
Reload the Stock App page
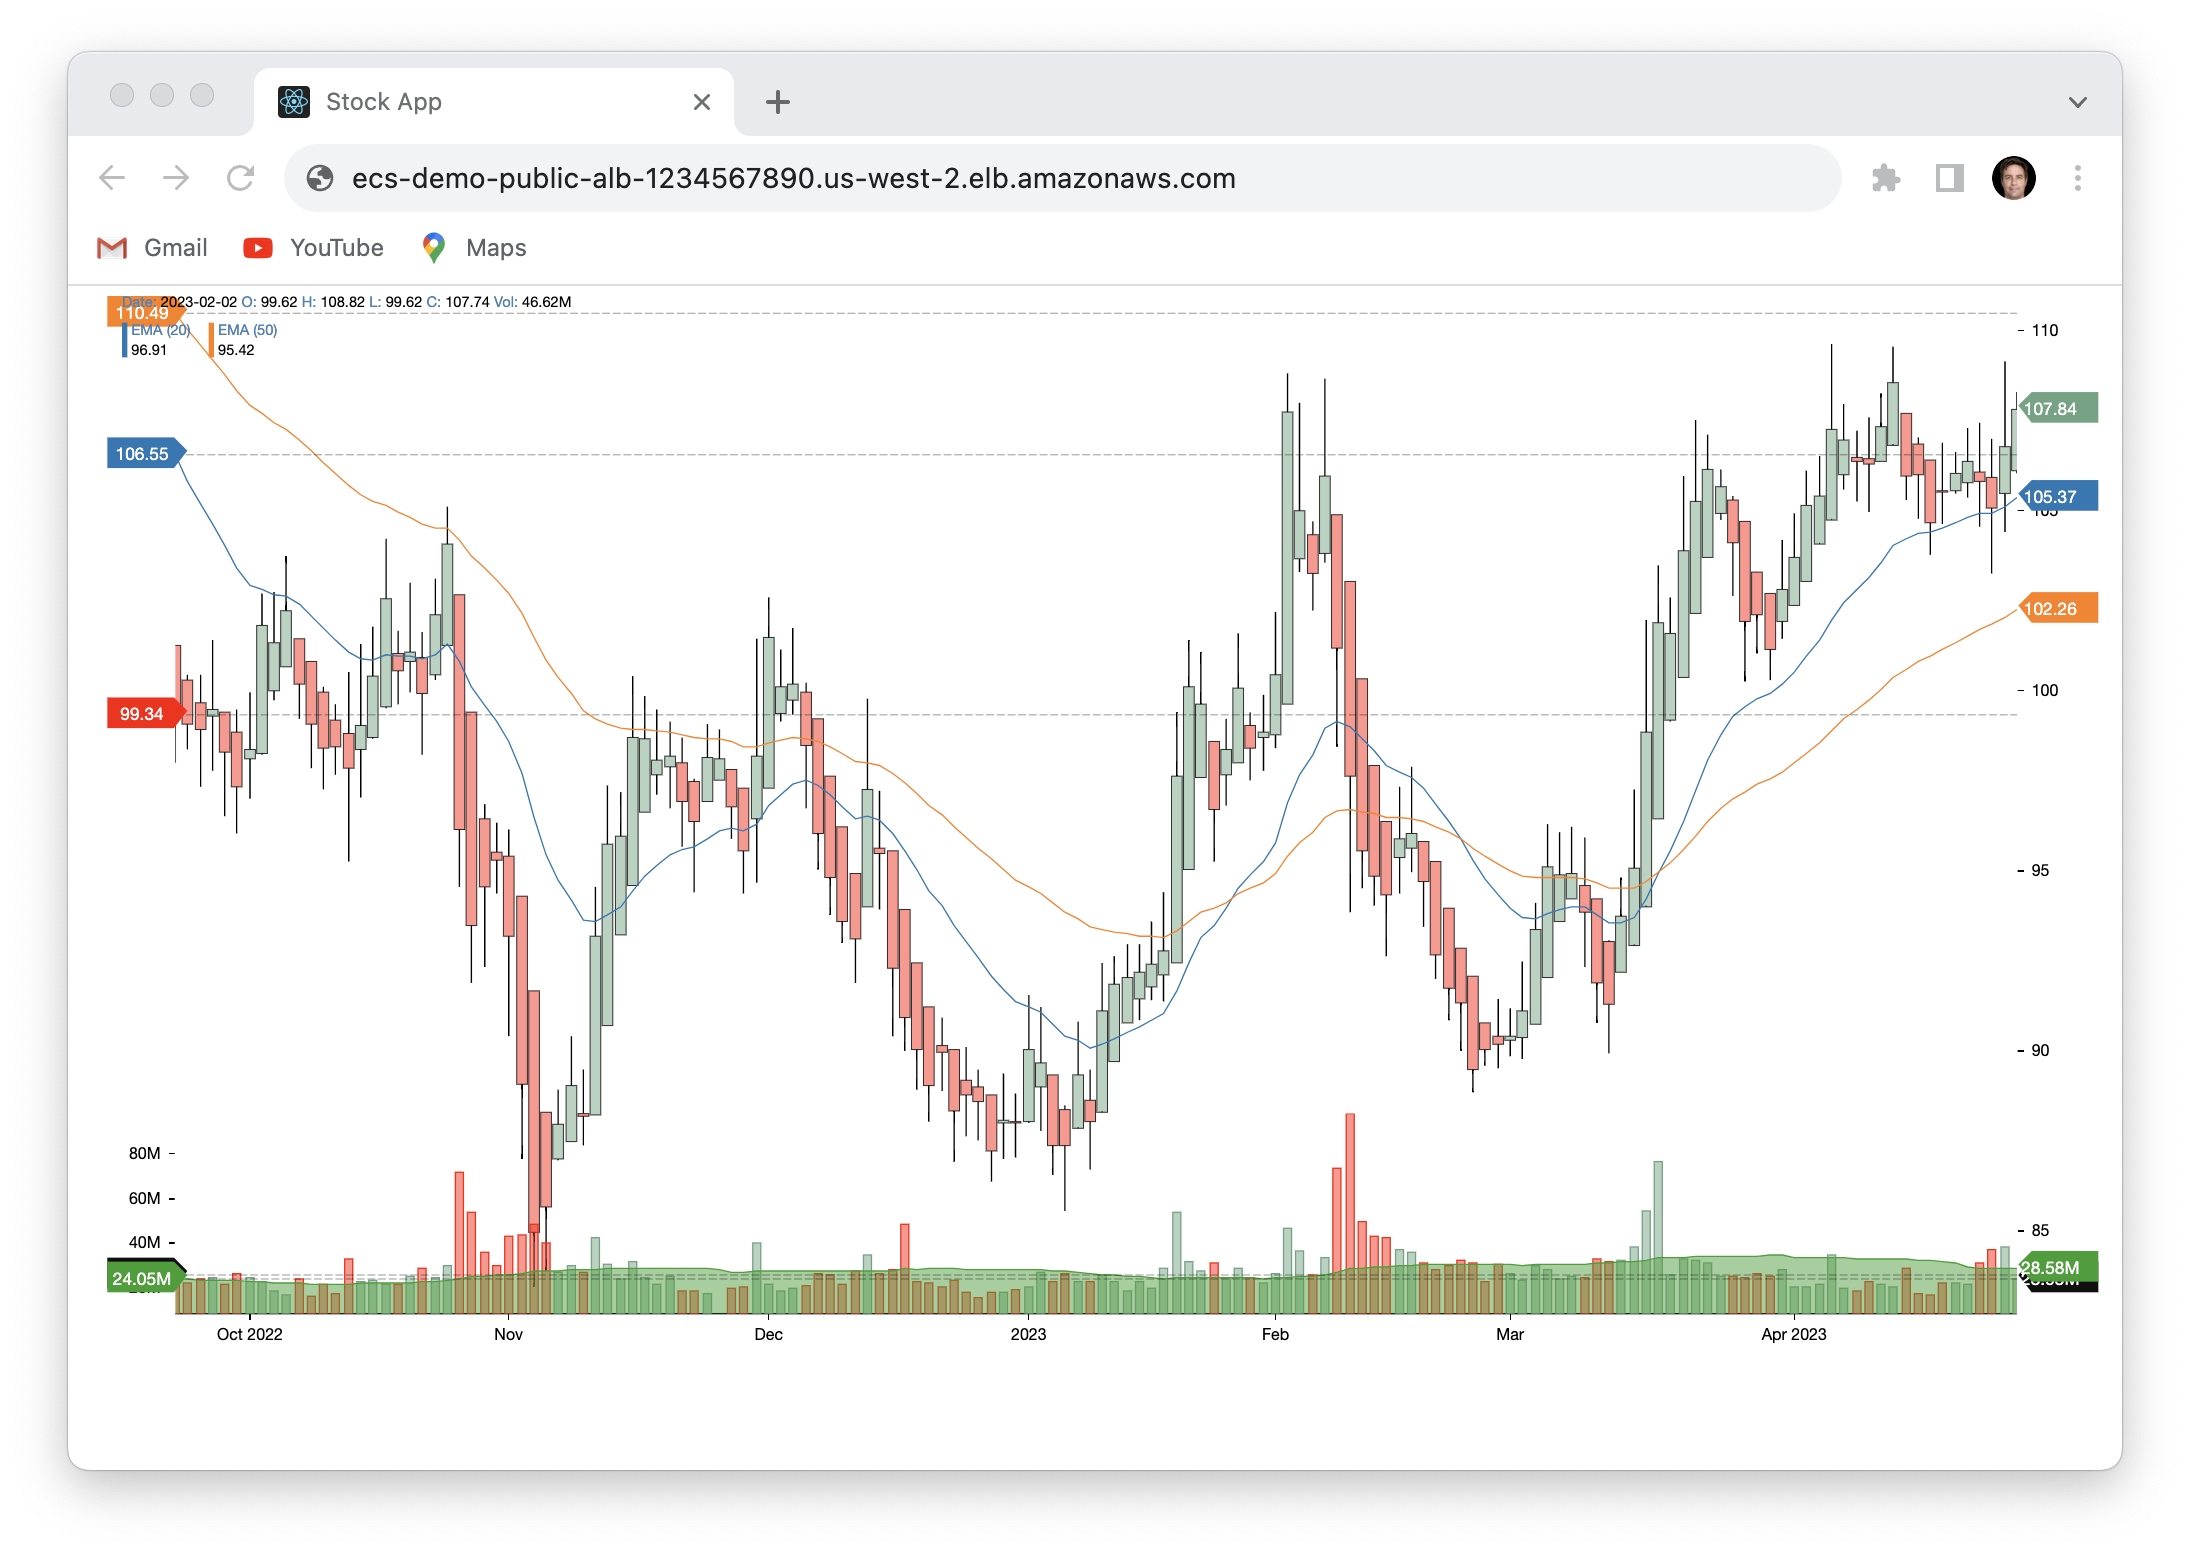tap(240, 178)
